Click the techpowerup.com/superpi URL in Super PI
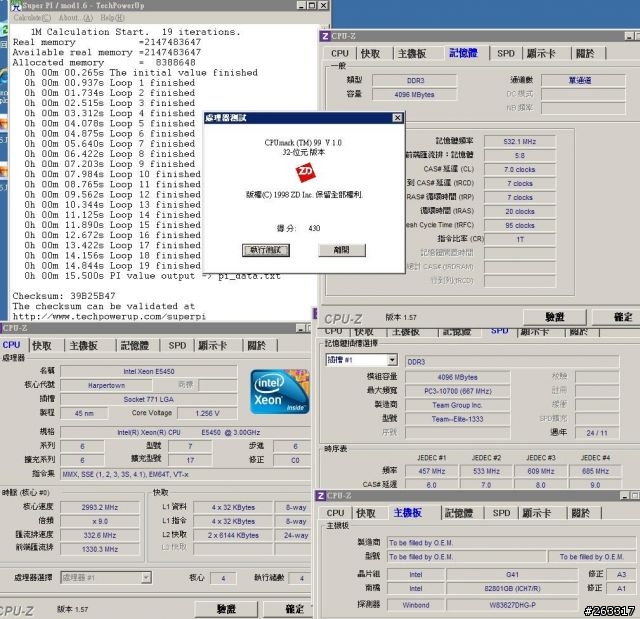This screenshot has height=619, width=640. [109, 317]
